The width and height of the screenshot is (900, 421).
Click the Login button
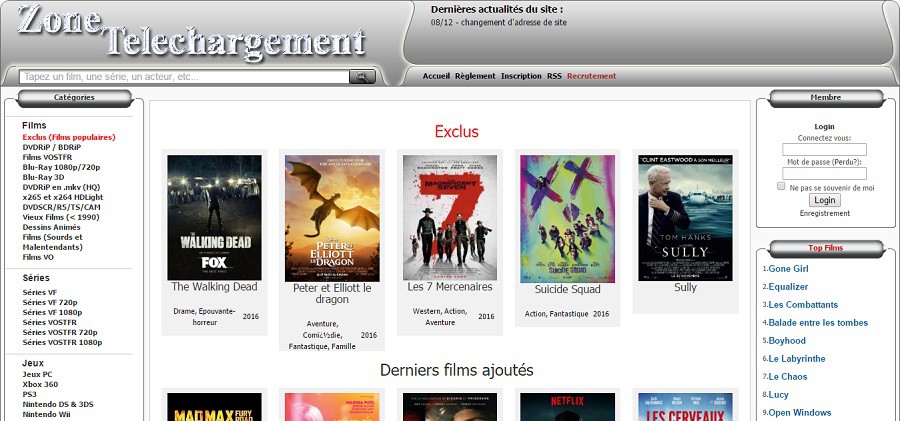coord(825,200)
